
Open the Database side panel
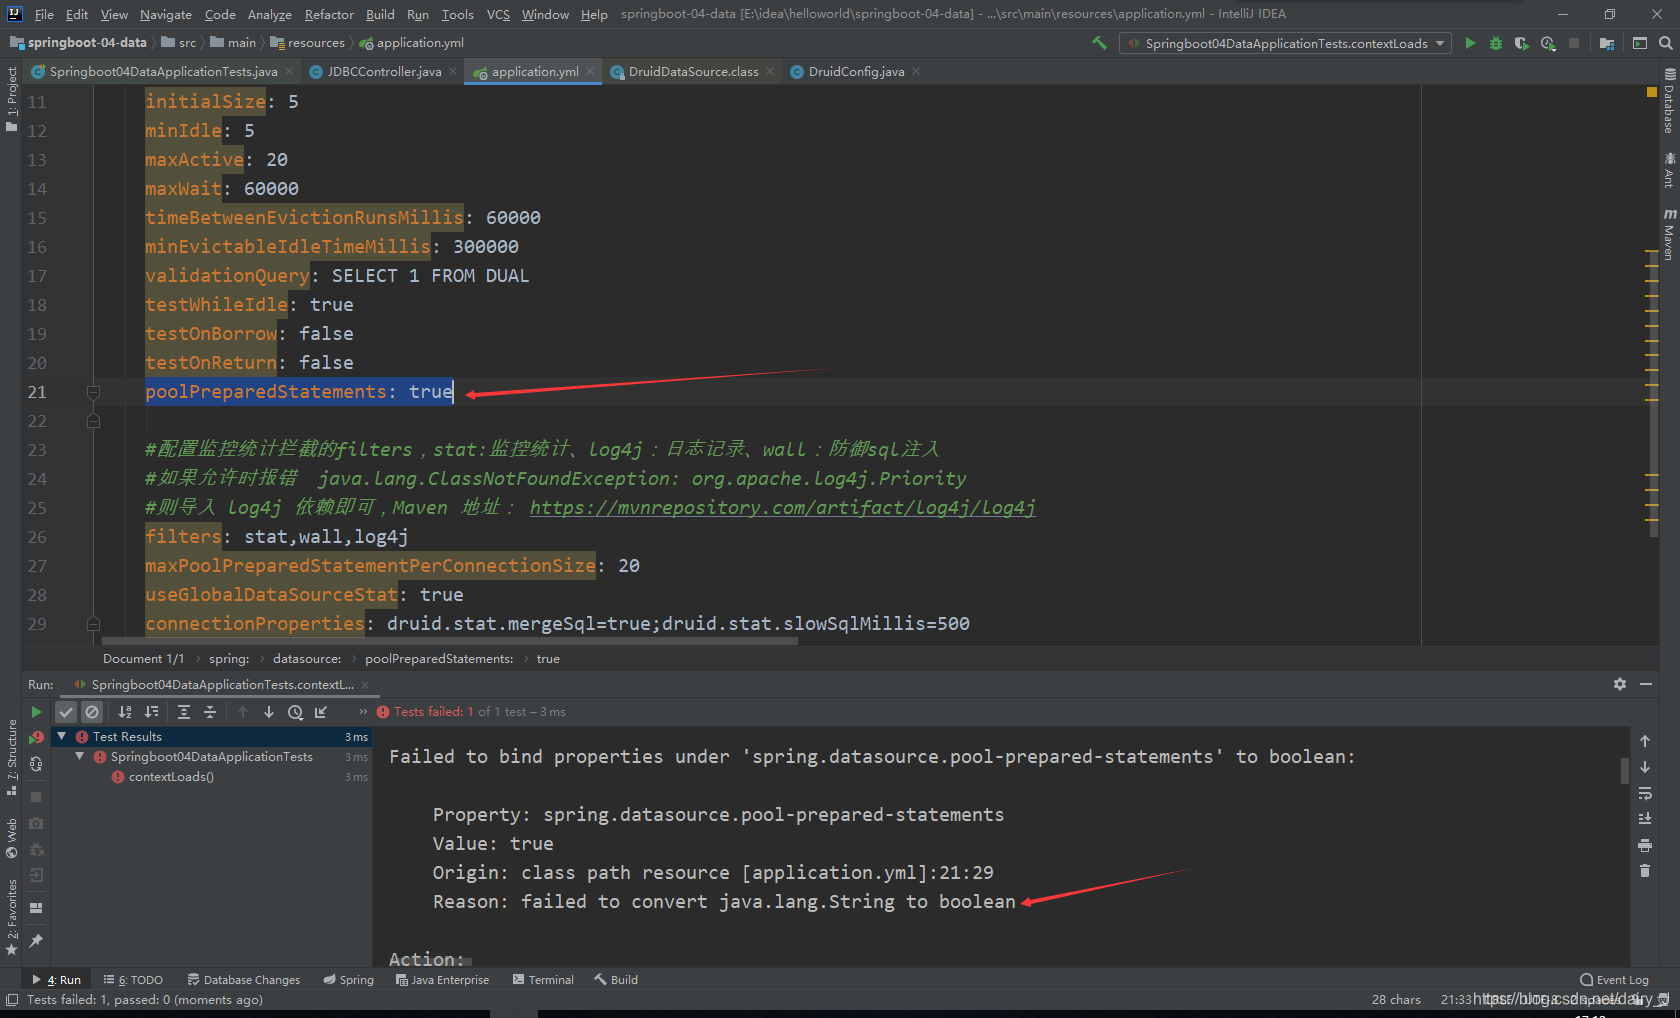tap(1669, 101)
